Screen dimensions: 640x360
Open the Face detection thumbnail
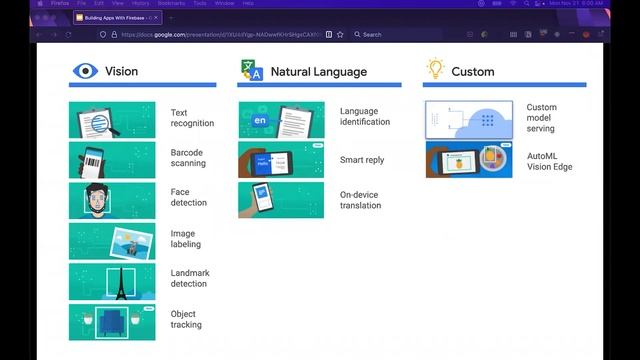(112, 200)
